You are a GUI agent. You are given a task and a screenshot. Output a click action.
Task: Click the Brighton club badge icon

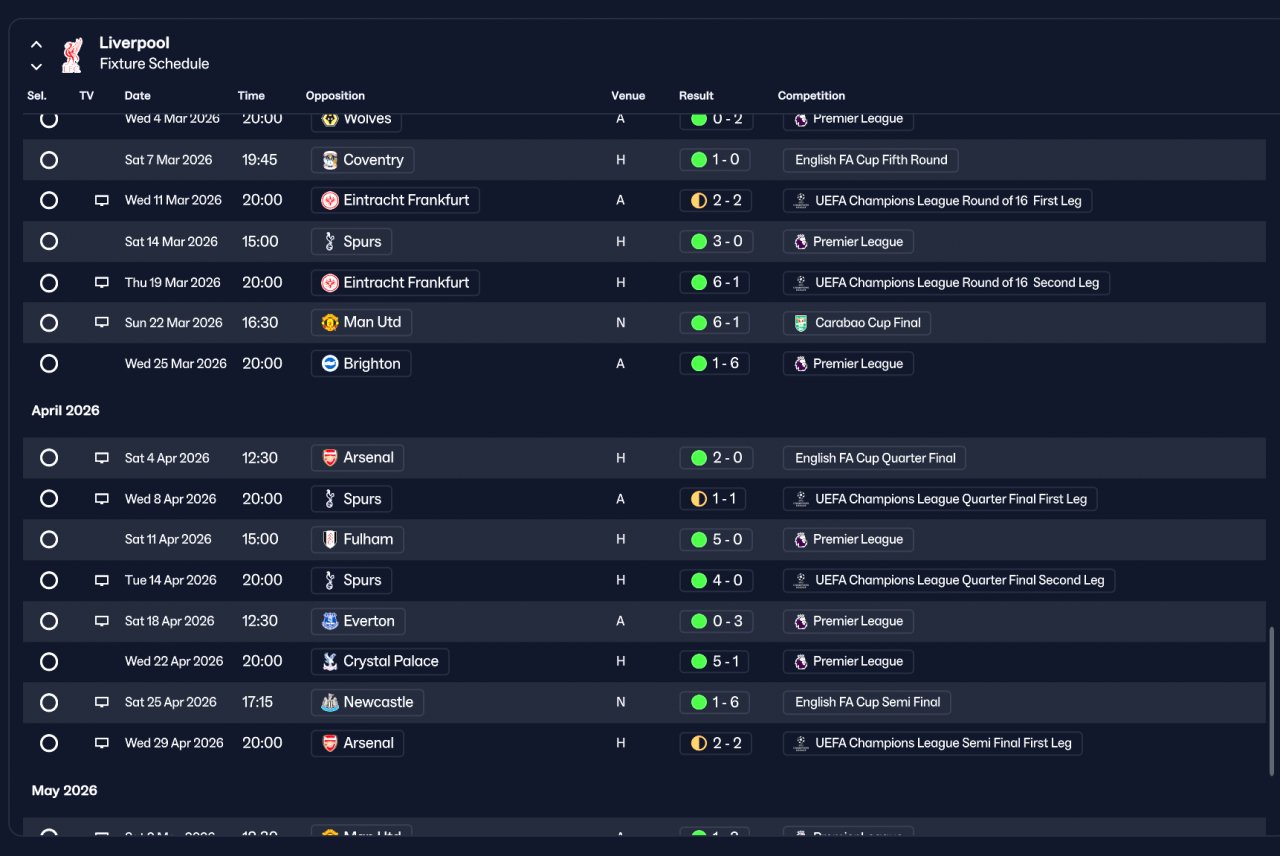pyautogui.click(x=329, y=364)
